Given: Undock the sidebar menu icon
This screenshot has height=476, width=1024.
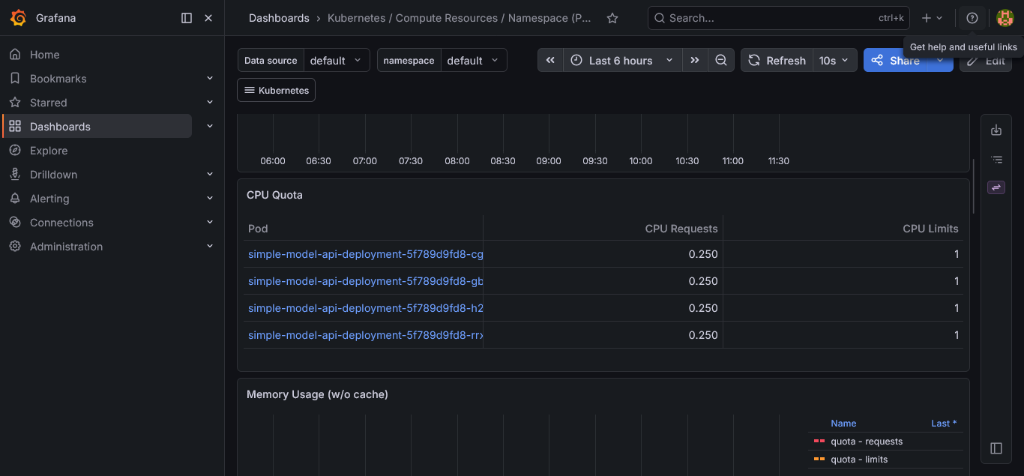Looking at the screenshot, I should (x=187, y=18).
